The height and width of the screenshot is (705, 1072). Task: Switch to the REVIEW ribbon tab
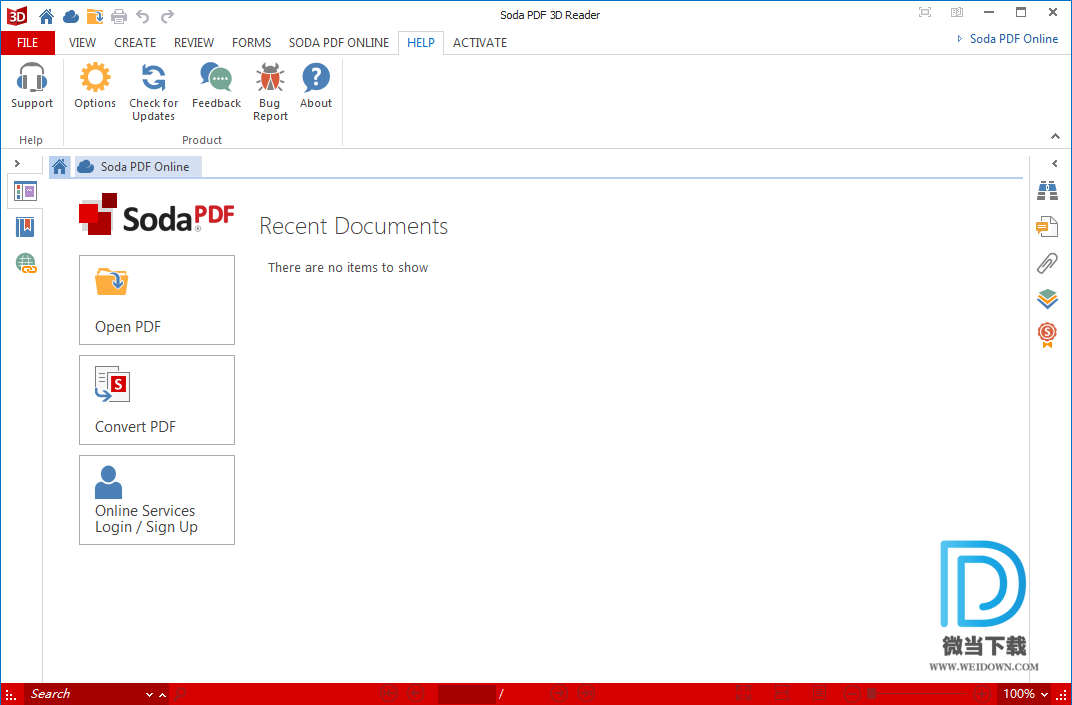pos(193,42)
